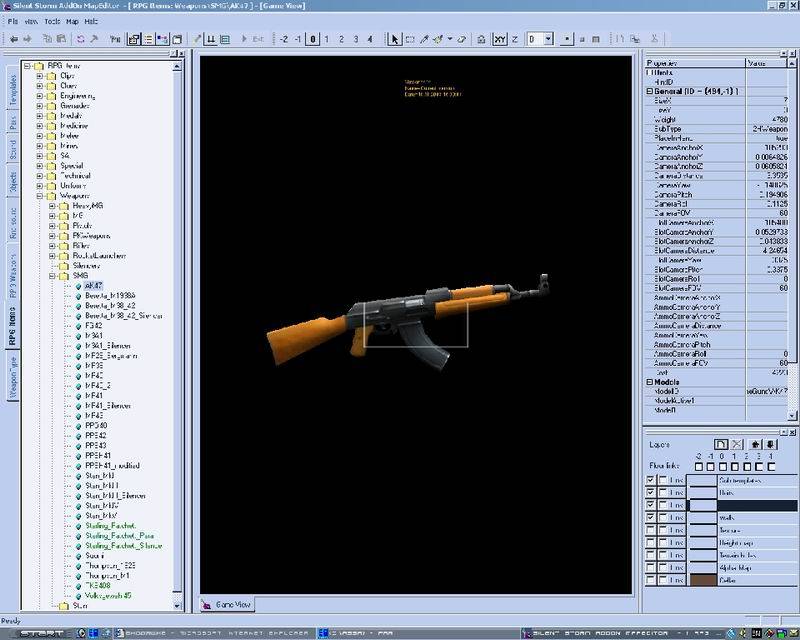Move layer down with the down arrow icon
800x640 pixels.
pyautogui.click(x=771, y=443)
